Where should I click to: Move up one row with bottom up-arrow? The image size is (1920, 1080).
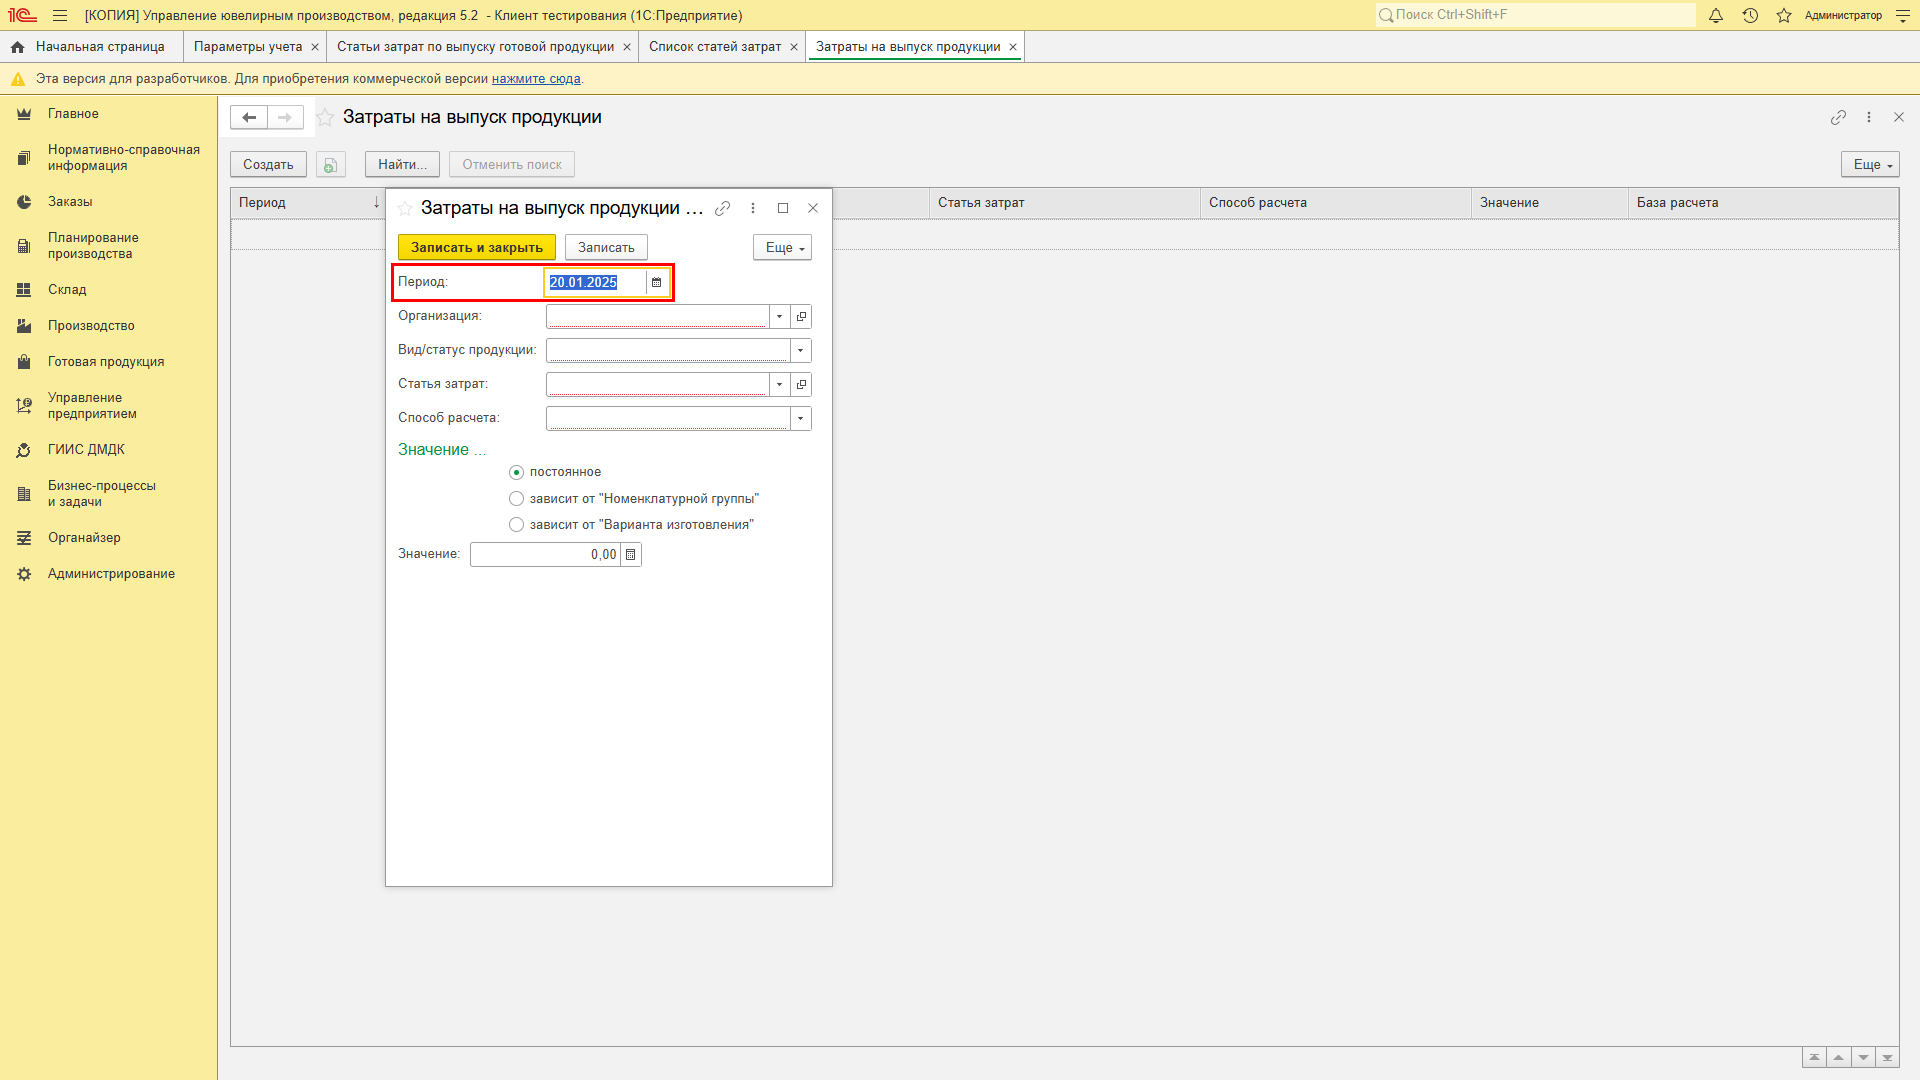[1839, 1058]
